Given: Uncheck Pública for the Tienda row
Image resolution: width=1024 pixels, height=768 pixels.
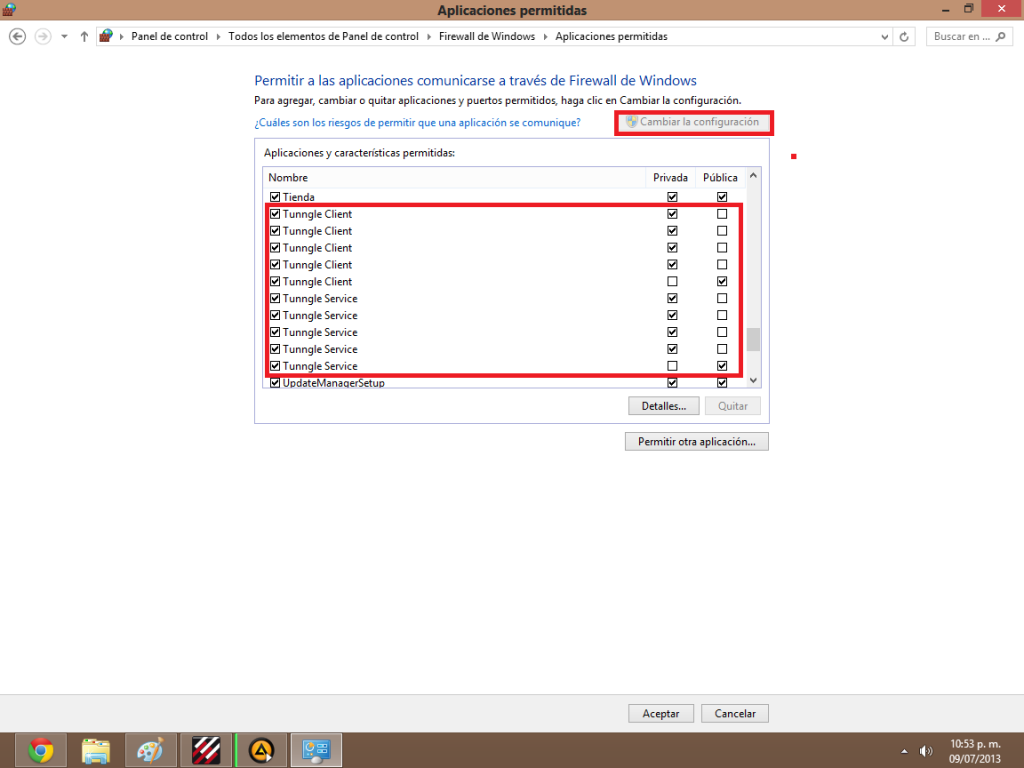Looking at the screenshot, I should click(x=722, y=197).
